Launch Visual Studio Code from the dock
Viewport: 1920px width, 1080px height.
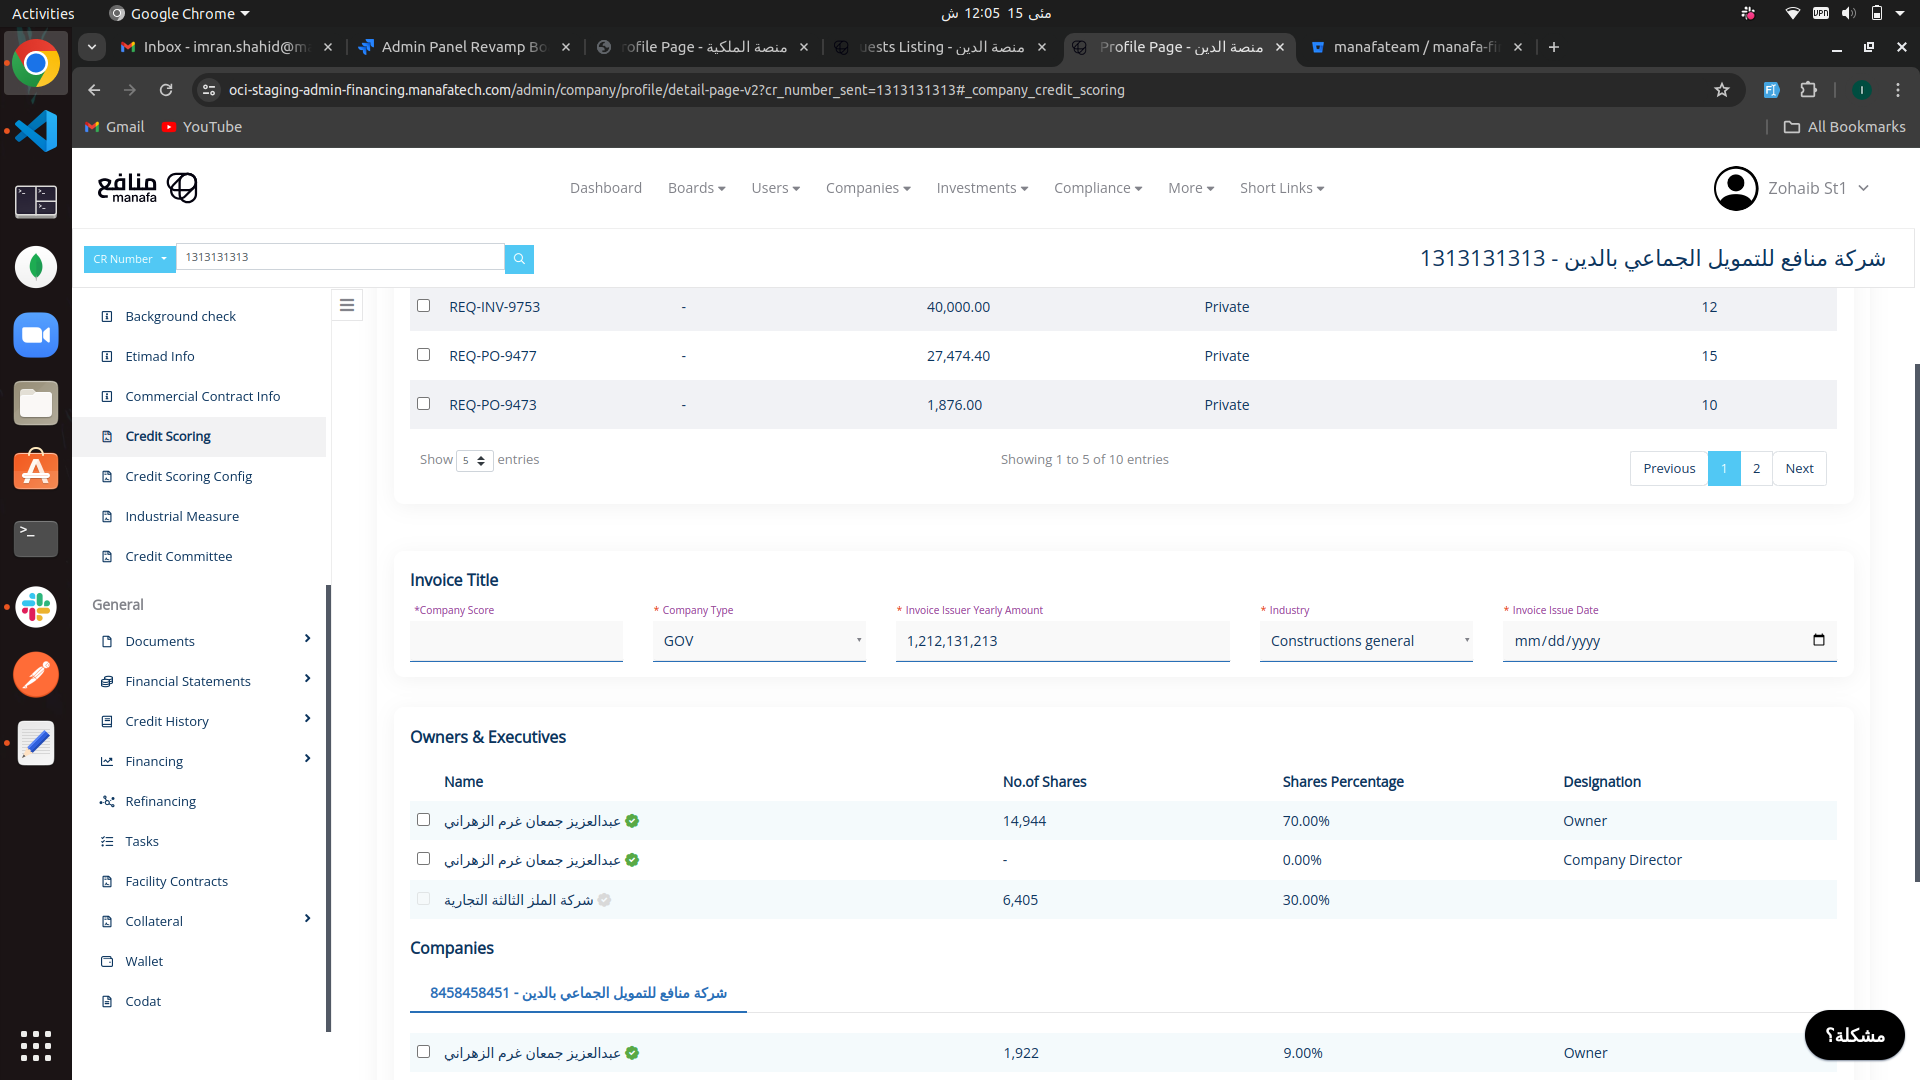point(36,131)
